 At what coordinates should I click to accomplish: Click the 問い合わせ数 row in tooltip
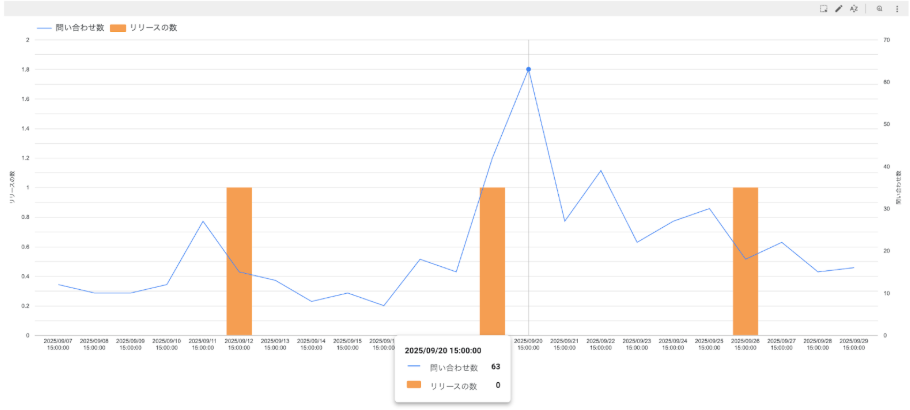tap(452, 367)
